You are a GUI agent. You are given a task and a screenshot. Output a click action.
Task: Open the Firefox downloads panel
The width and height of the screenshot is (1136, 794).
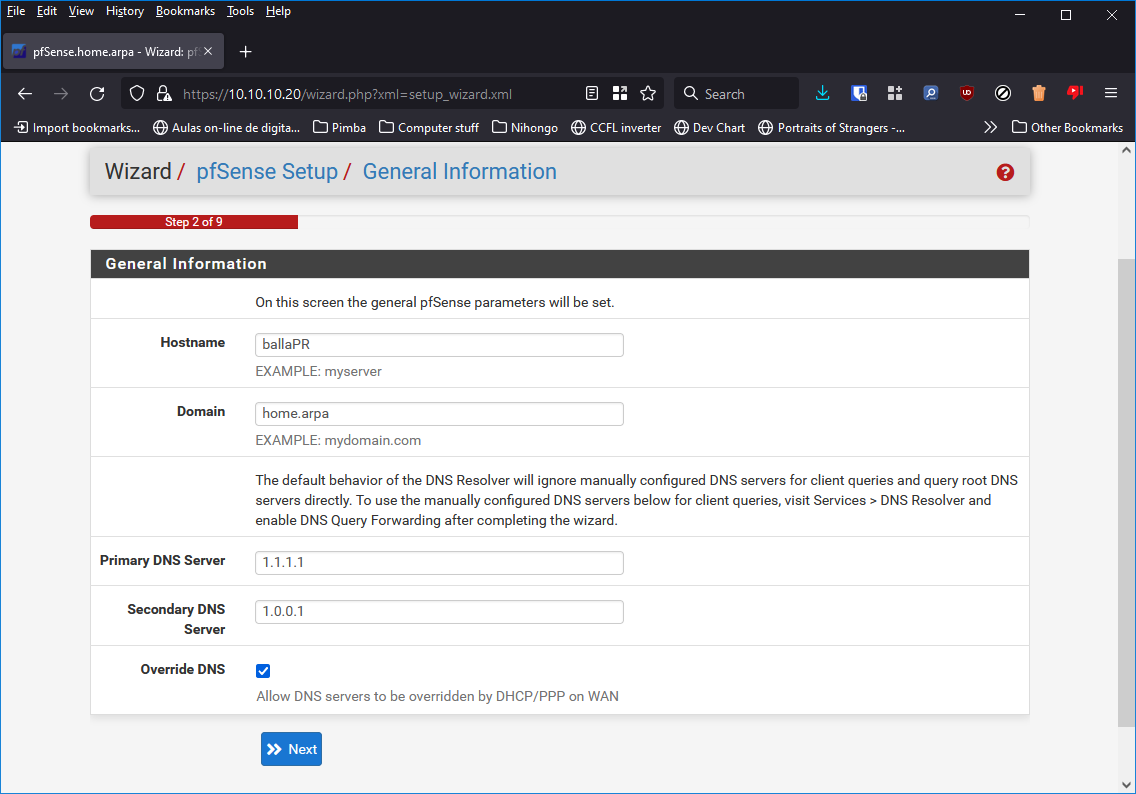pyautogui.click(x=822, y=93)
